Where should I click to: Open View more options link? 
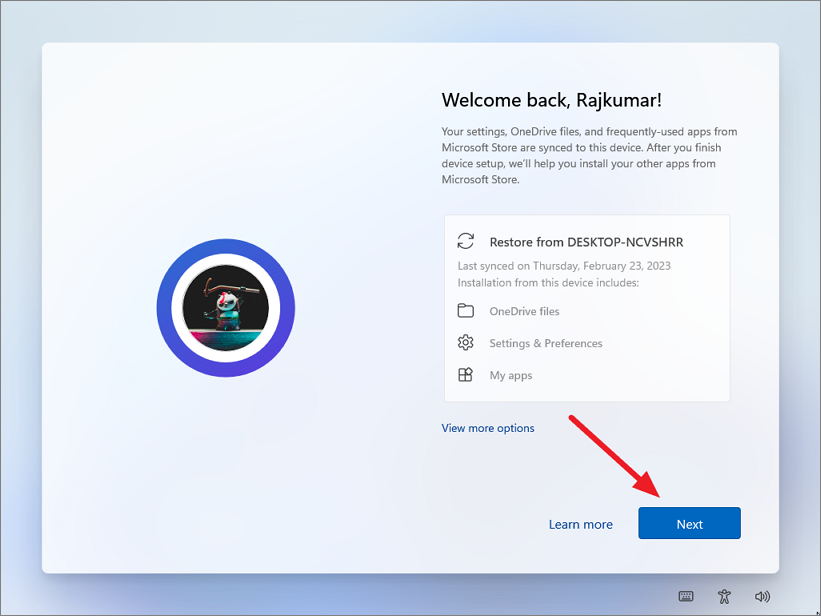[x=488, y=428]
